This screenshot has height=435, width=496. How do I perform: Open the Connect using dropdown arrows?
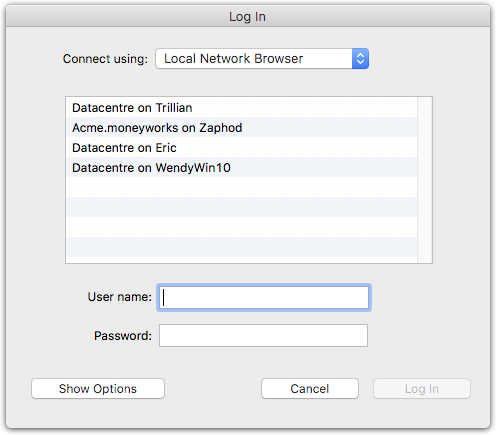pos(360,59)
